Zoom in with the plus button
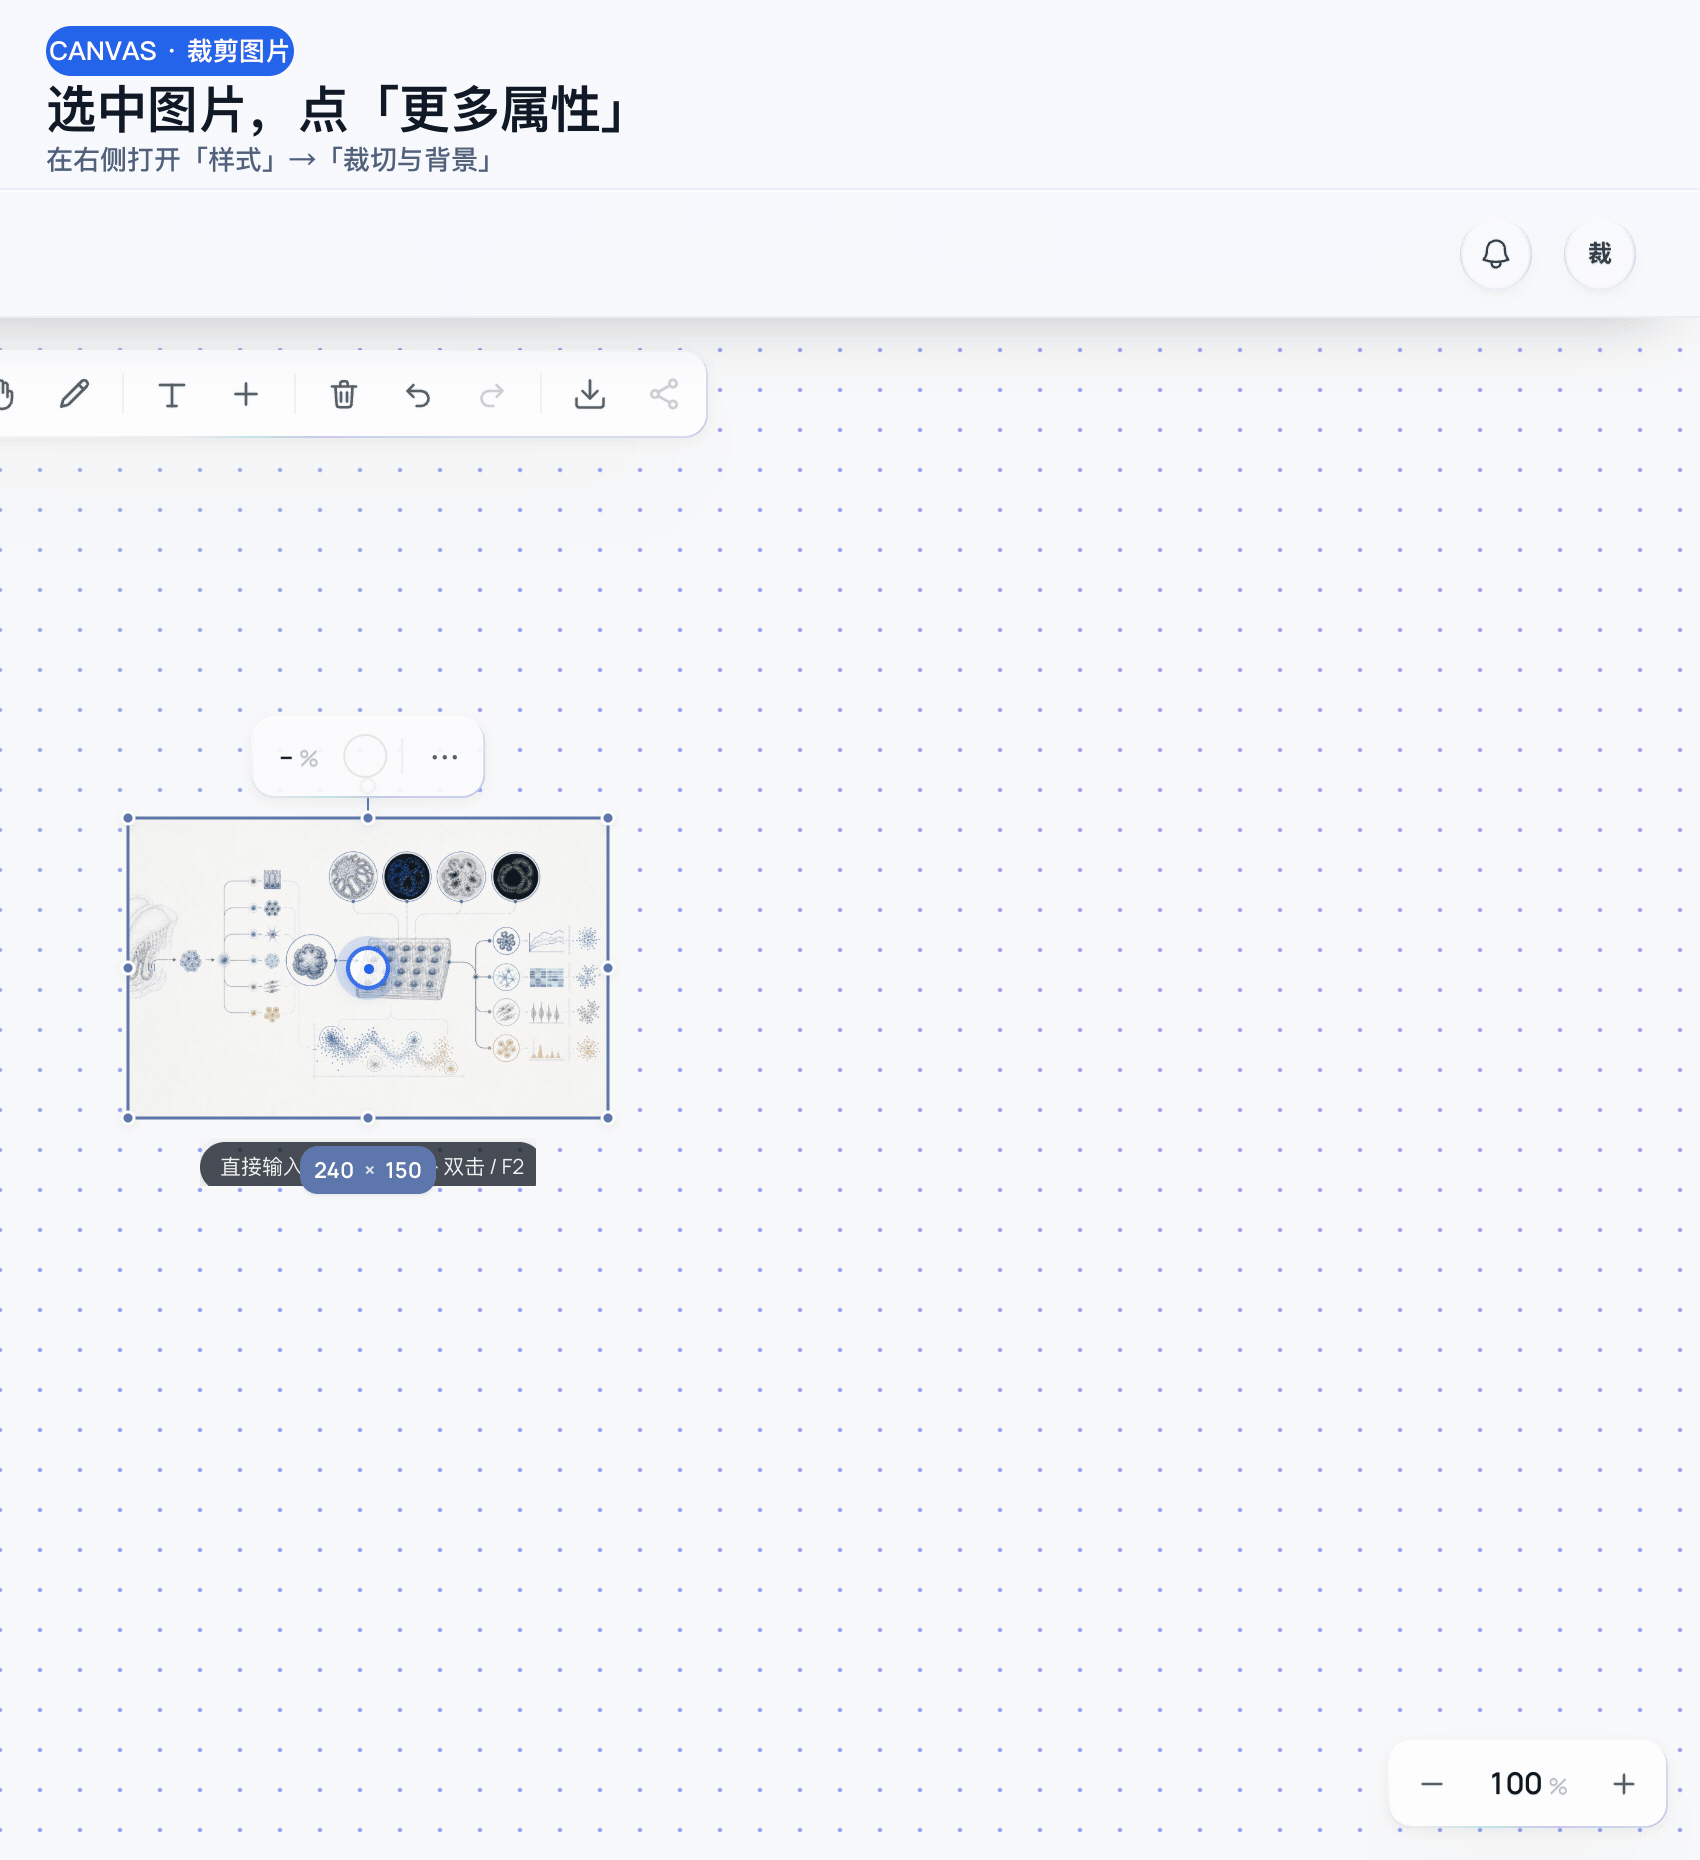1700x1860 pixels. point(1624,1784)
